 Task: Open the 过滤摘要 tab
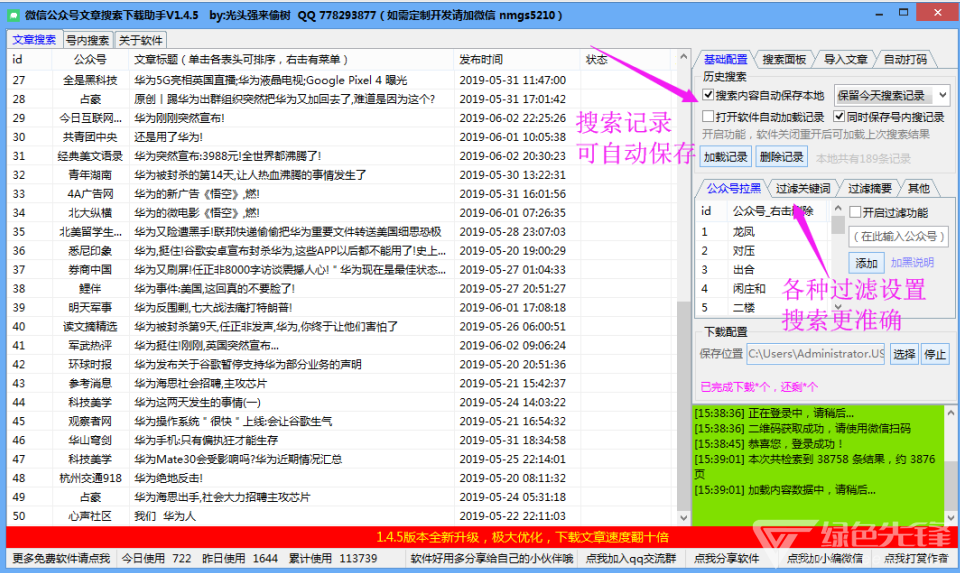click(x=869, y=189)
